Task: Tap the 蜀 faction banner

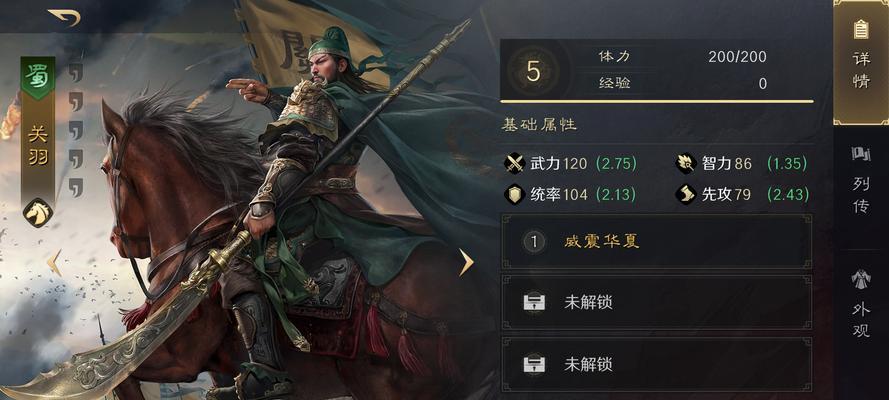Action: (38, 78)
